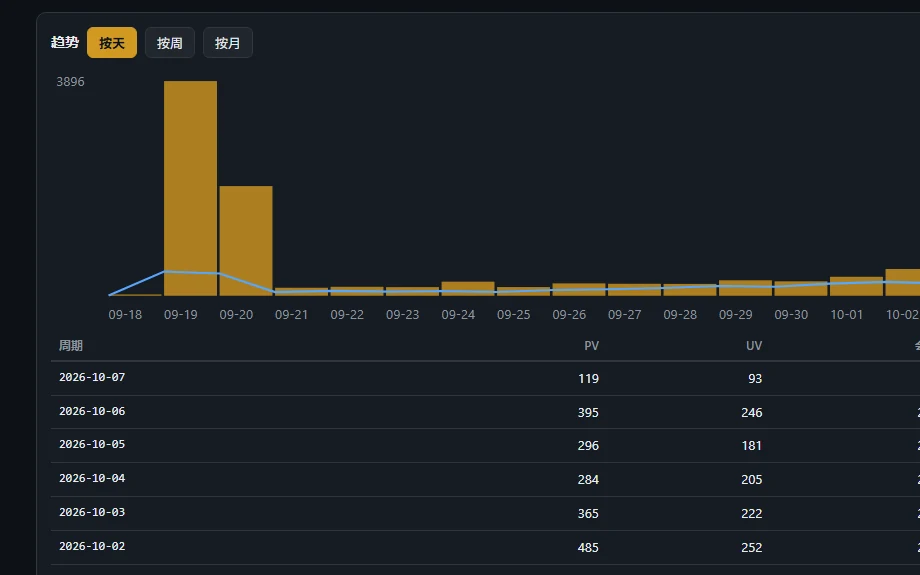Click UV value 252
Screen dimensions: 920x575
tap(752, 547)
